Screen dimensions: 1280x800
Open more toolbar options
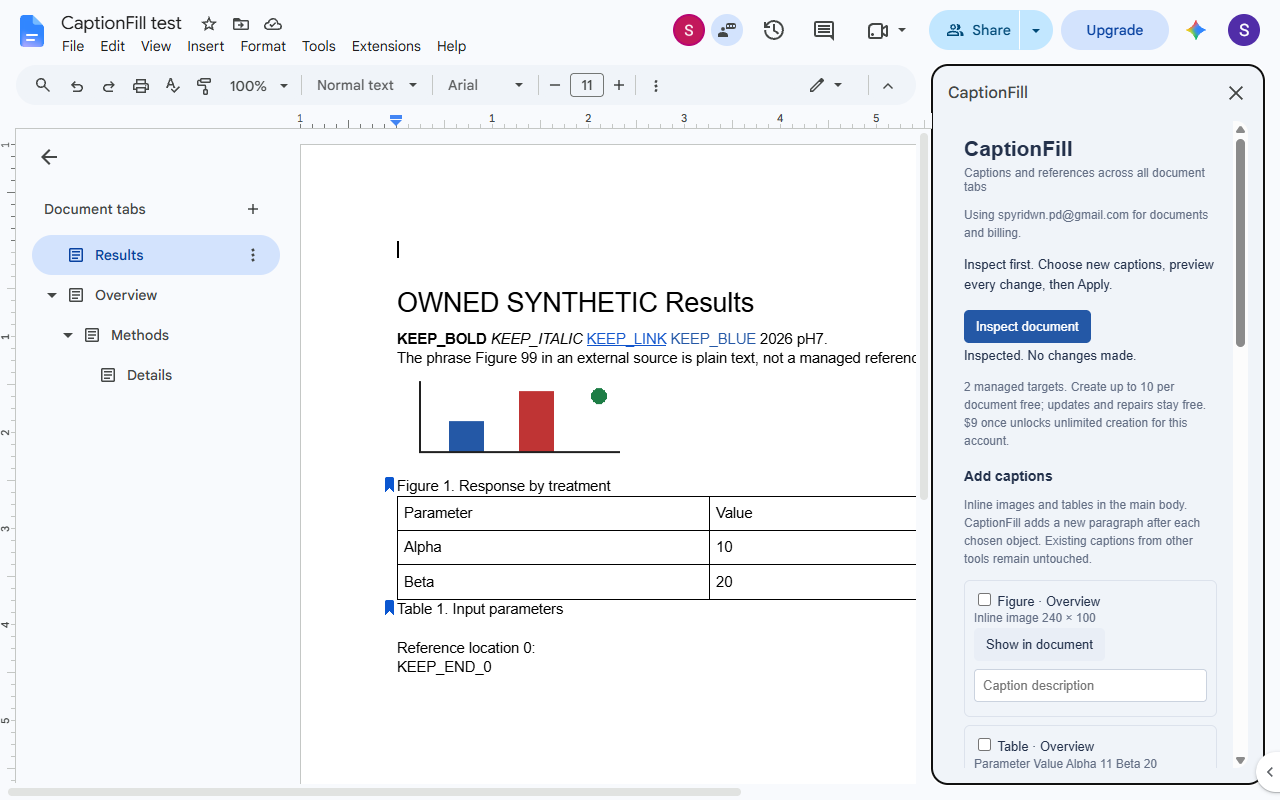[656, 86]
